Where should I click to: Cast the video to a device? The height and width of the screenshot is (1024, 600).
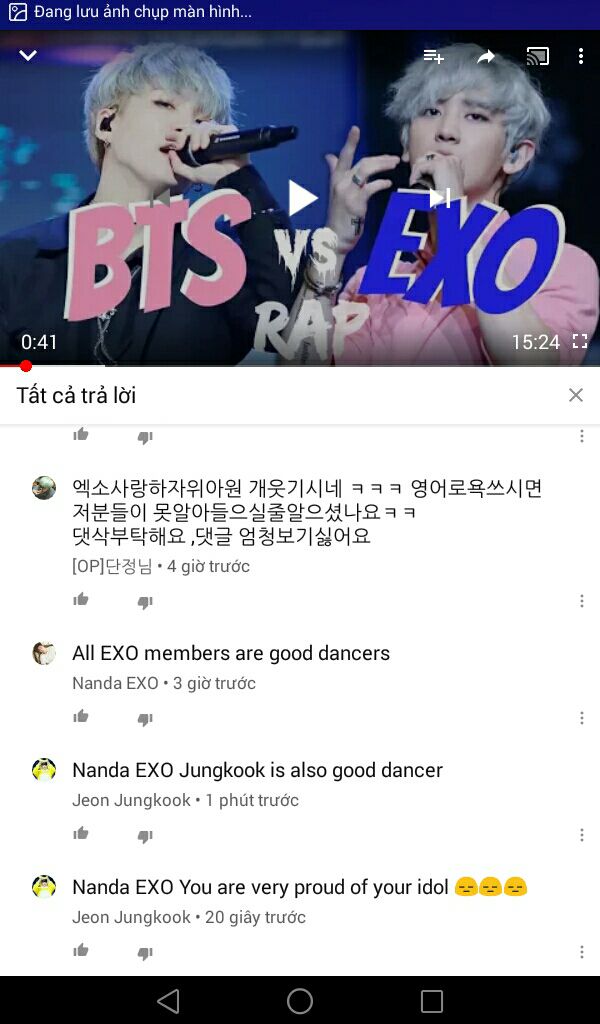tap(537, 56)
